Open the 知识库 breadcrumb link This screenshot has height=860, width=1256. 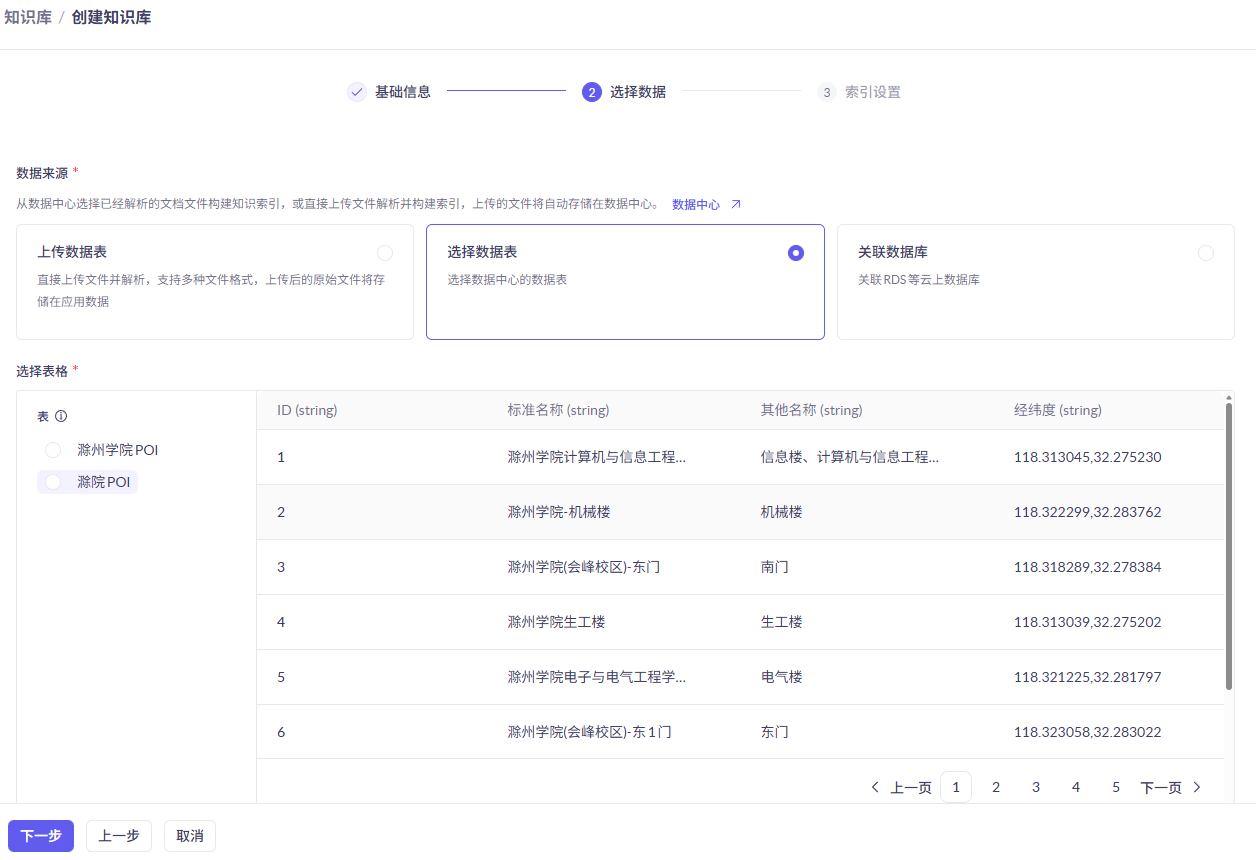pos(29,16)
